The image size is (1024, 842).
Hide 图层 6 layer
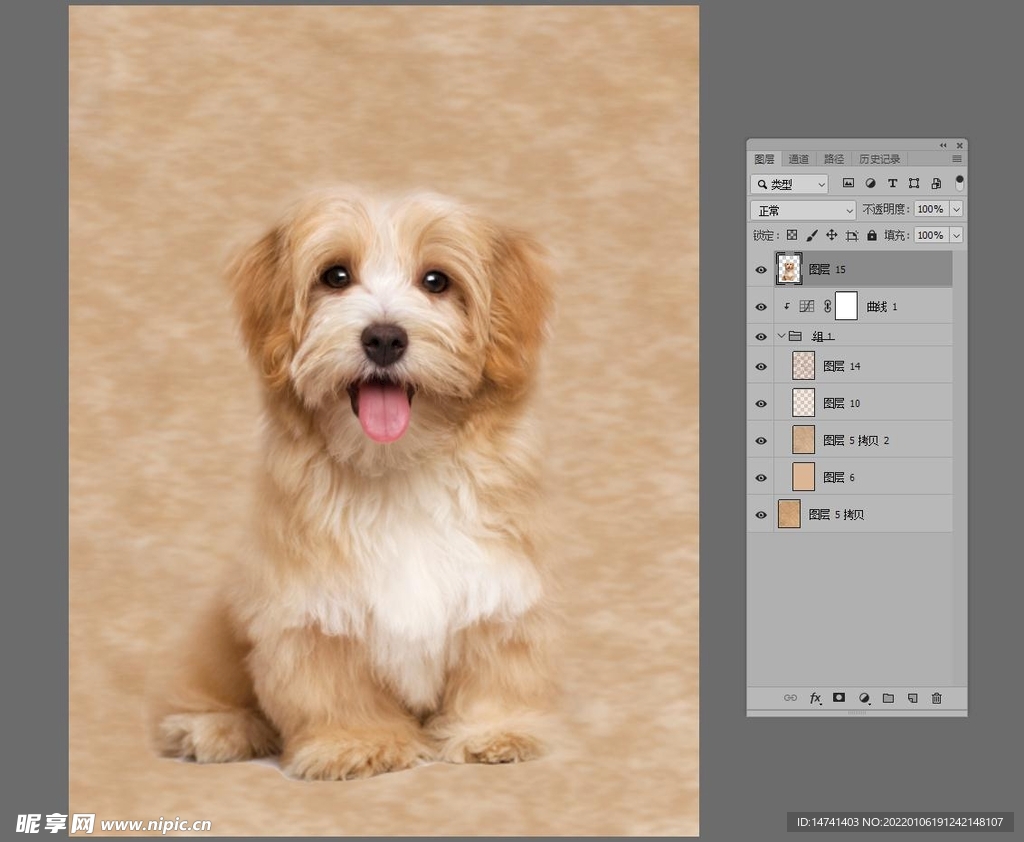point(761,478)
